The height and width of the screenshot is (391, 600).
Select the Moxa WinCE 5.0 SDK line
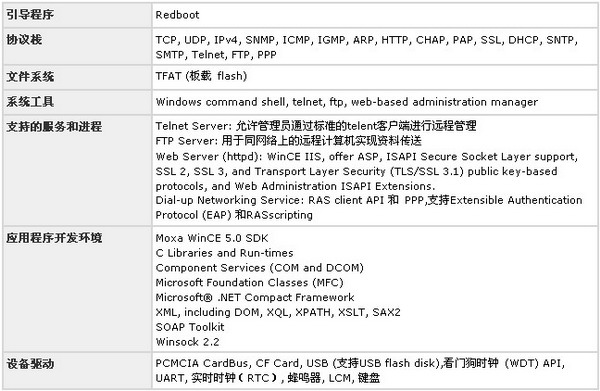(212, 238)
